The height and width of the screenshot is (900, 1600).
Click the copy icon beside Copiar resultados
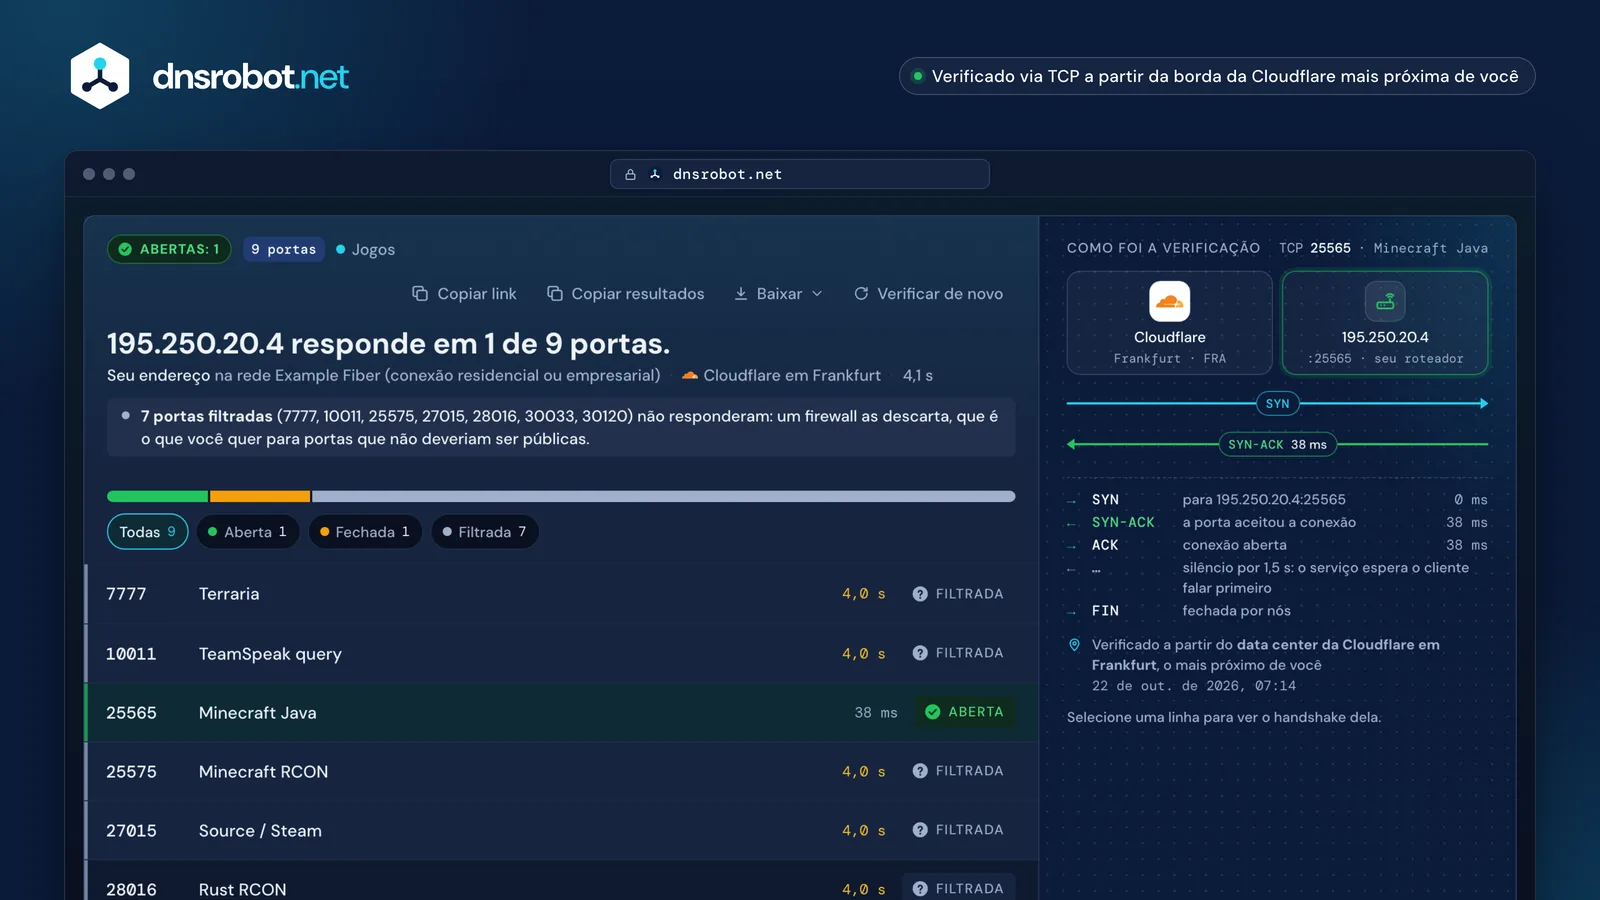coord(554,293)
